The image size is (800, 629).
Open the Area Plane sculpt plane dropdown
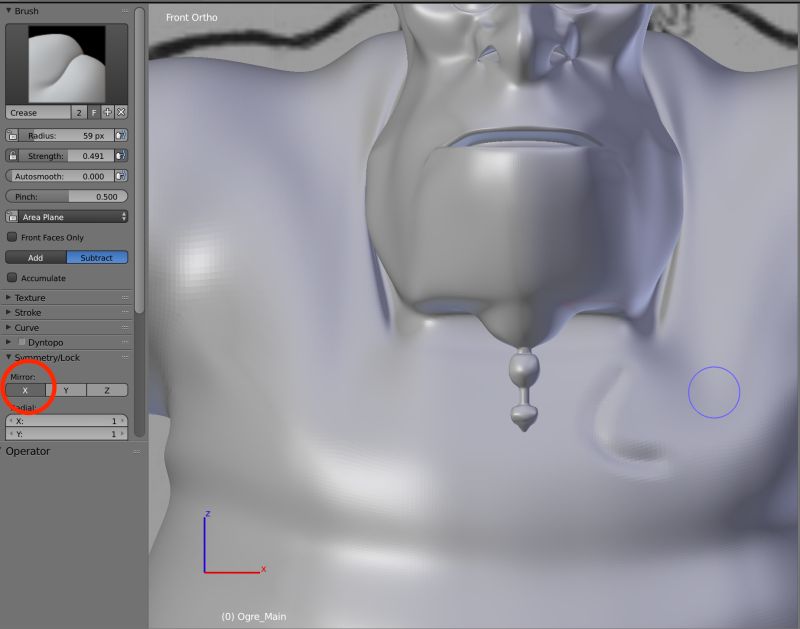pos(65,216)
